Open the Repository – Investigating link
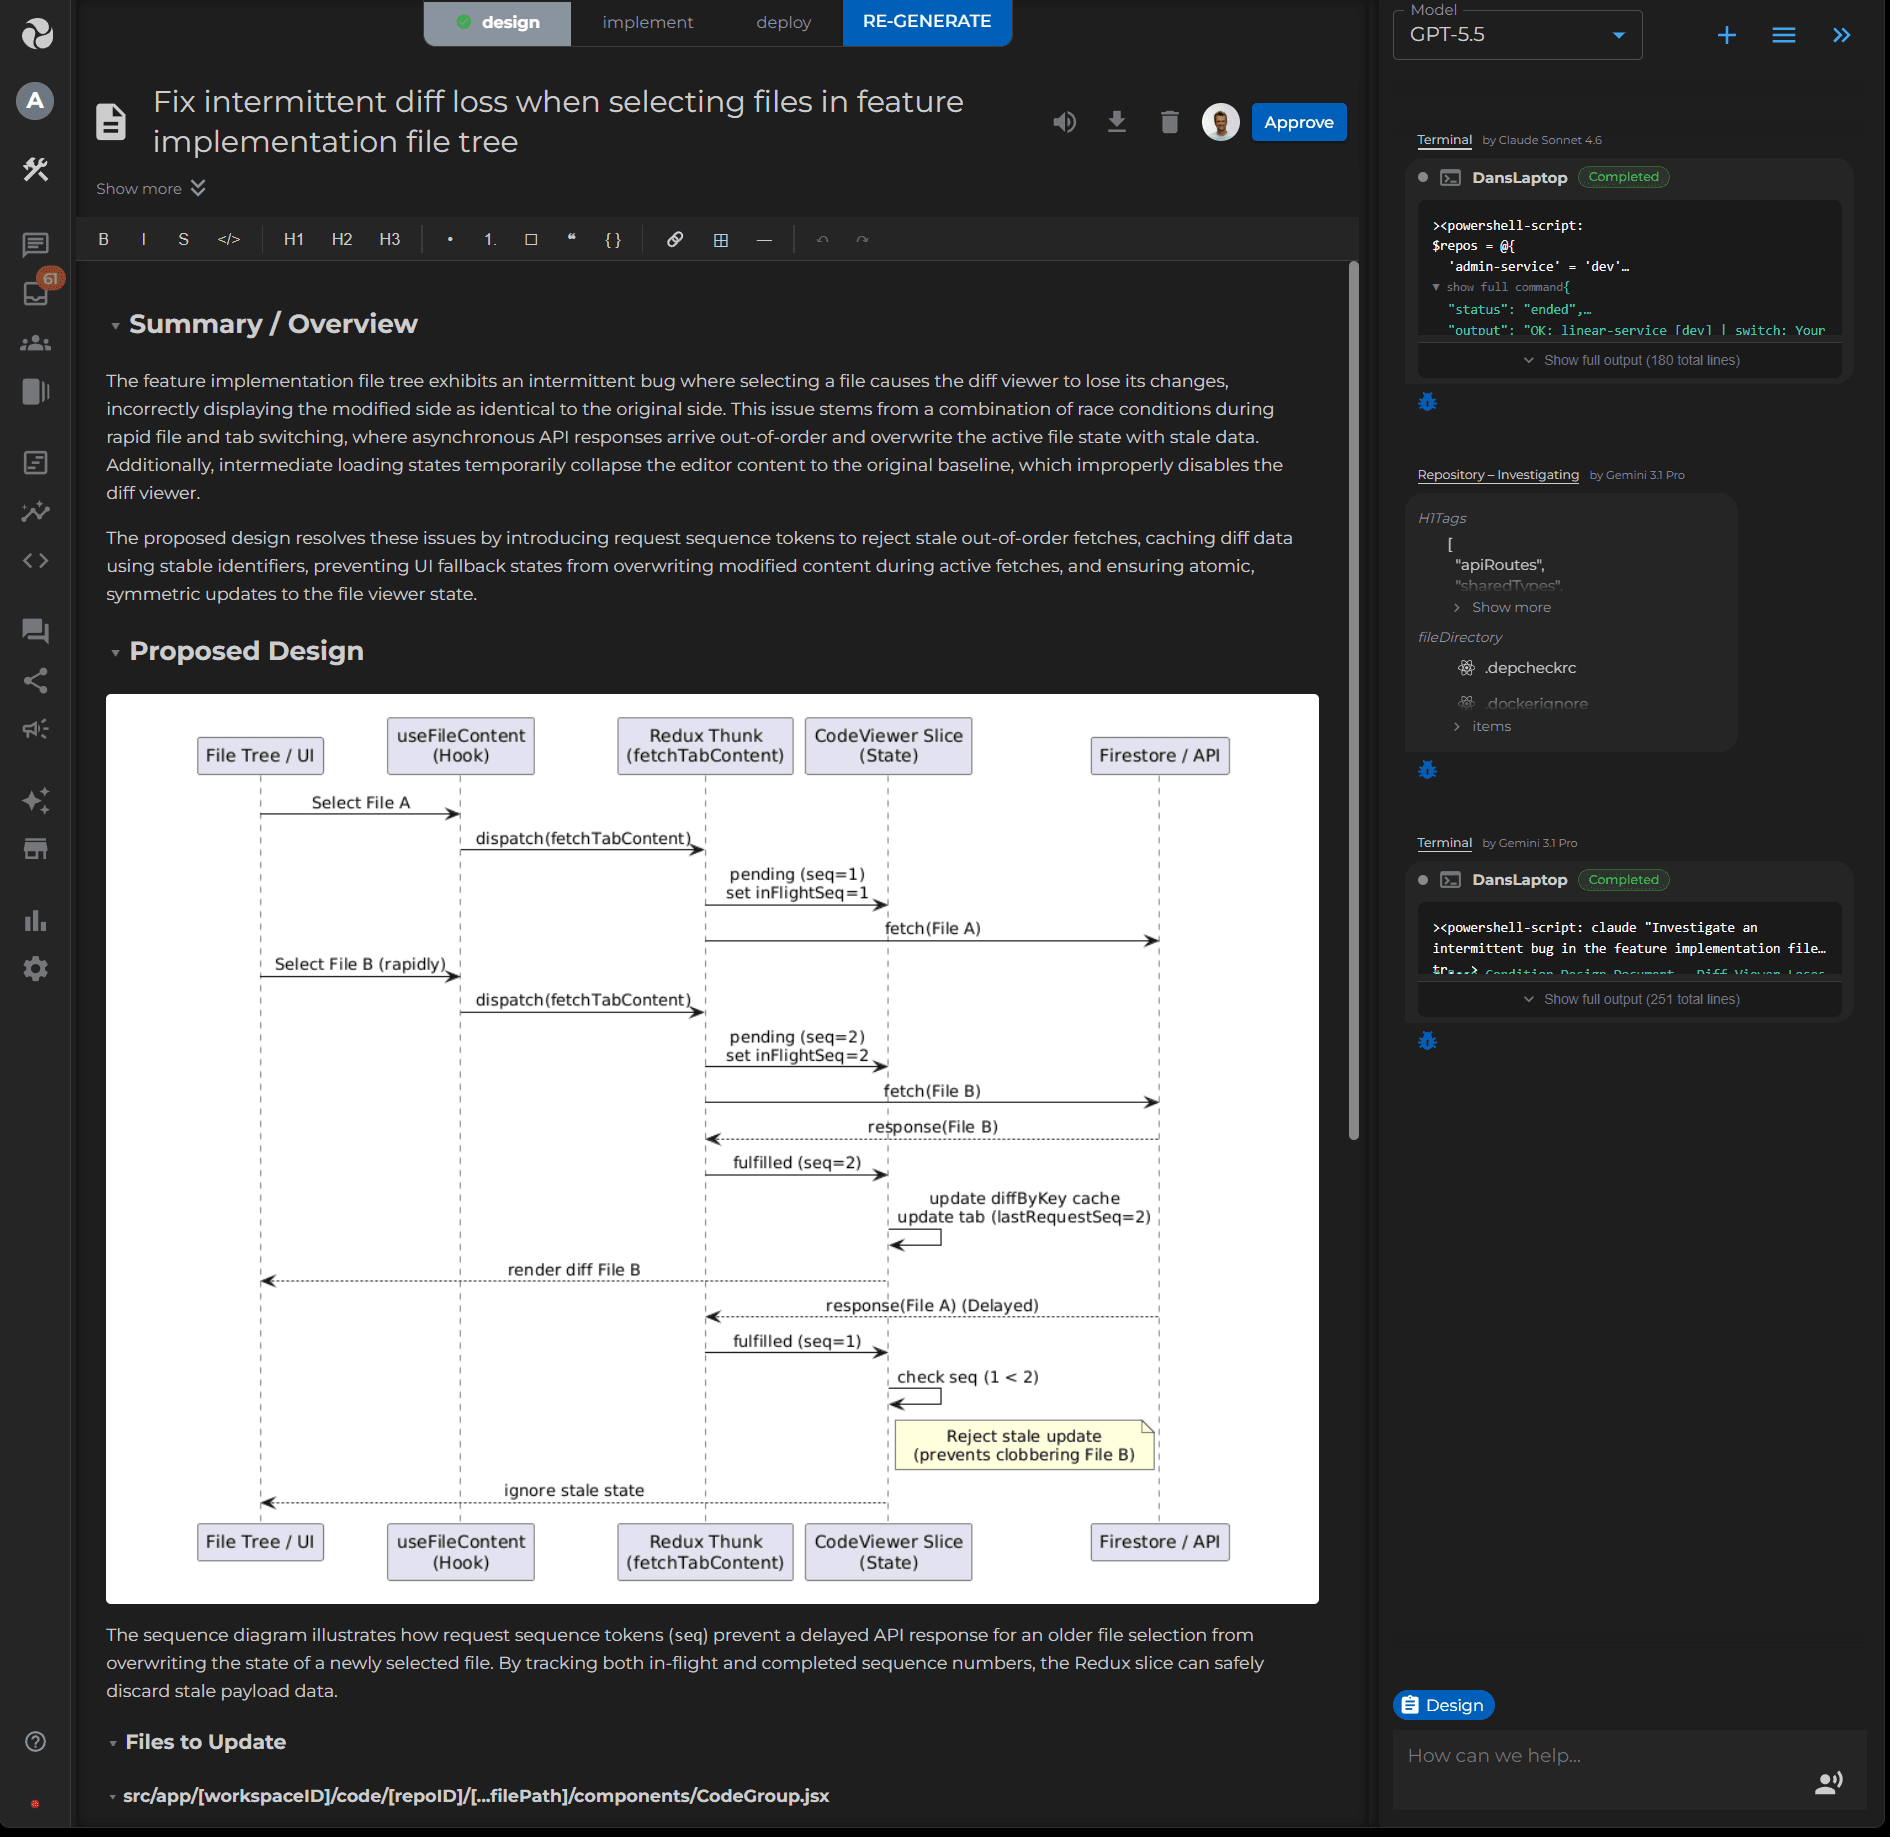The height and width of the screenshot is (1837, 1890). pyautogui.click(x=1498, y=475)
